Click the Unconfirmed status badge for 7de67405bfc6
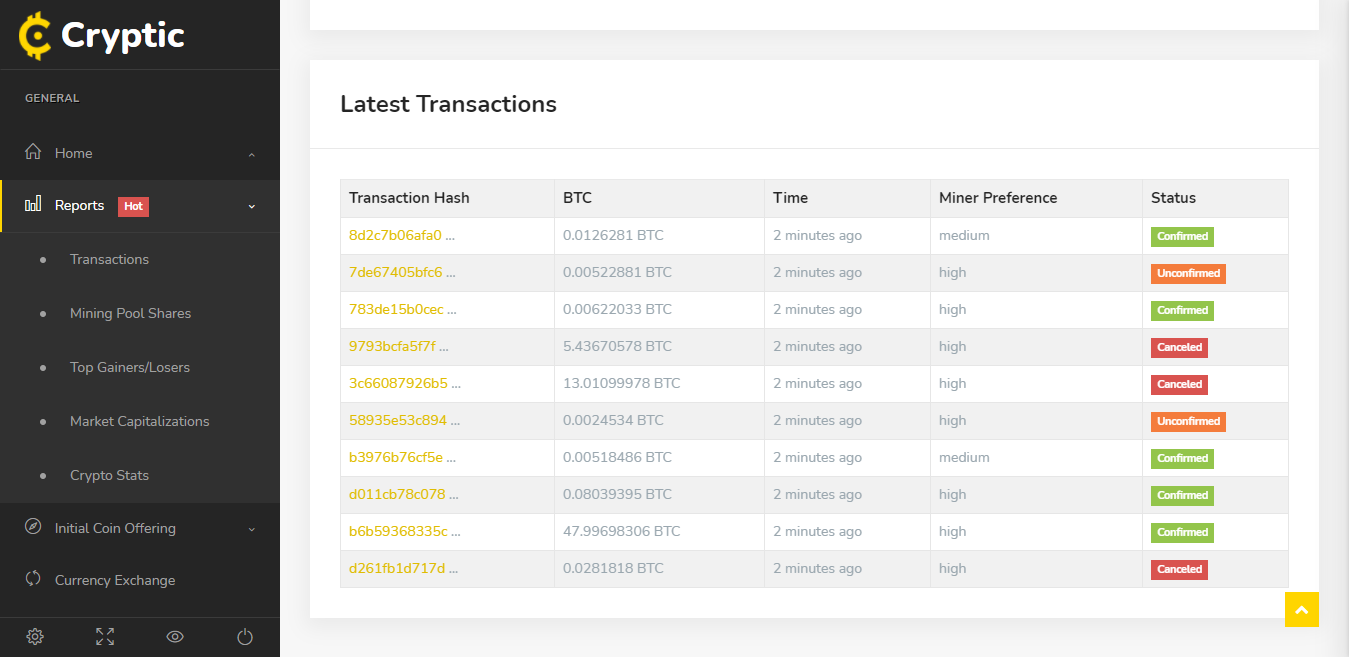This screenshot has height=657, width=1349. point(1188,273)
